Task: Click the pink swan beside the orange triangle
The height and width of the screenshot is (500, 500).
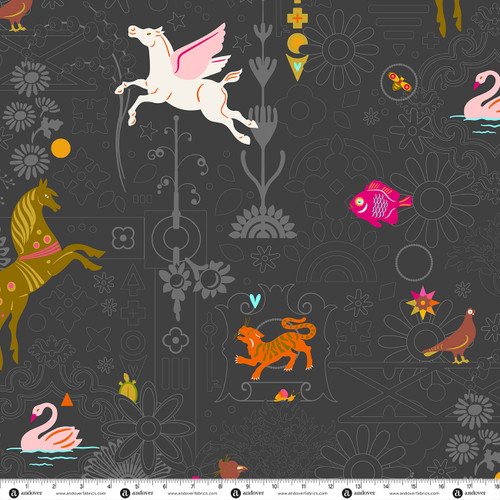Action: [x=50, y=428]
